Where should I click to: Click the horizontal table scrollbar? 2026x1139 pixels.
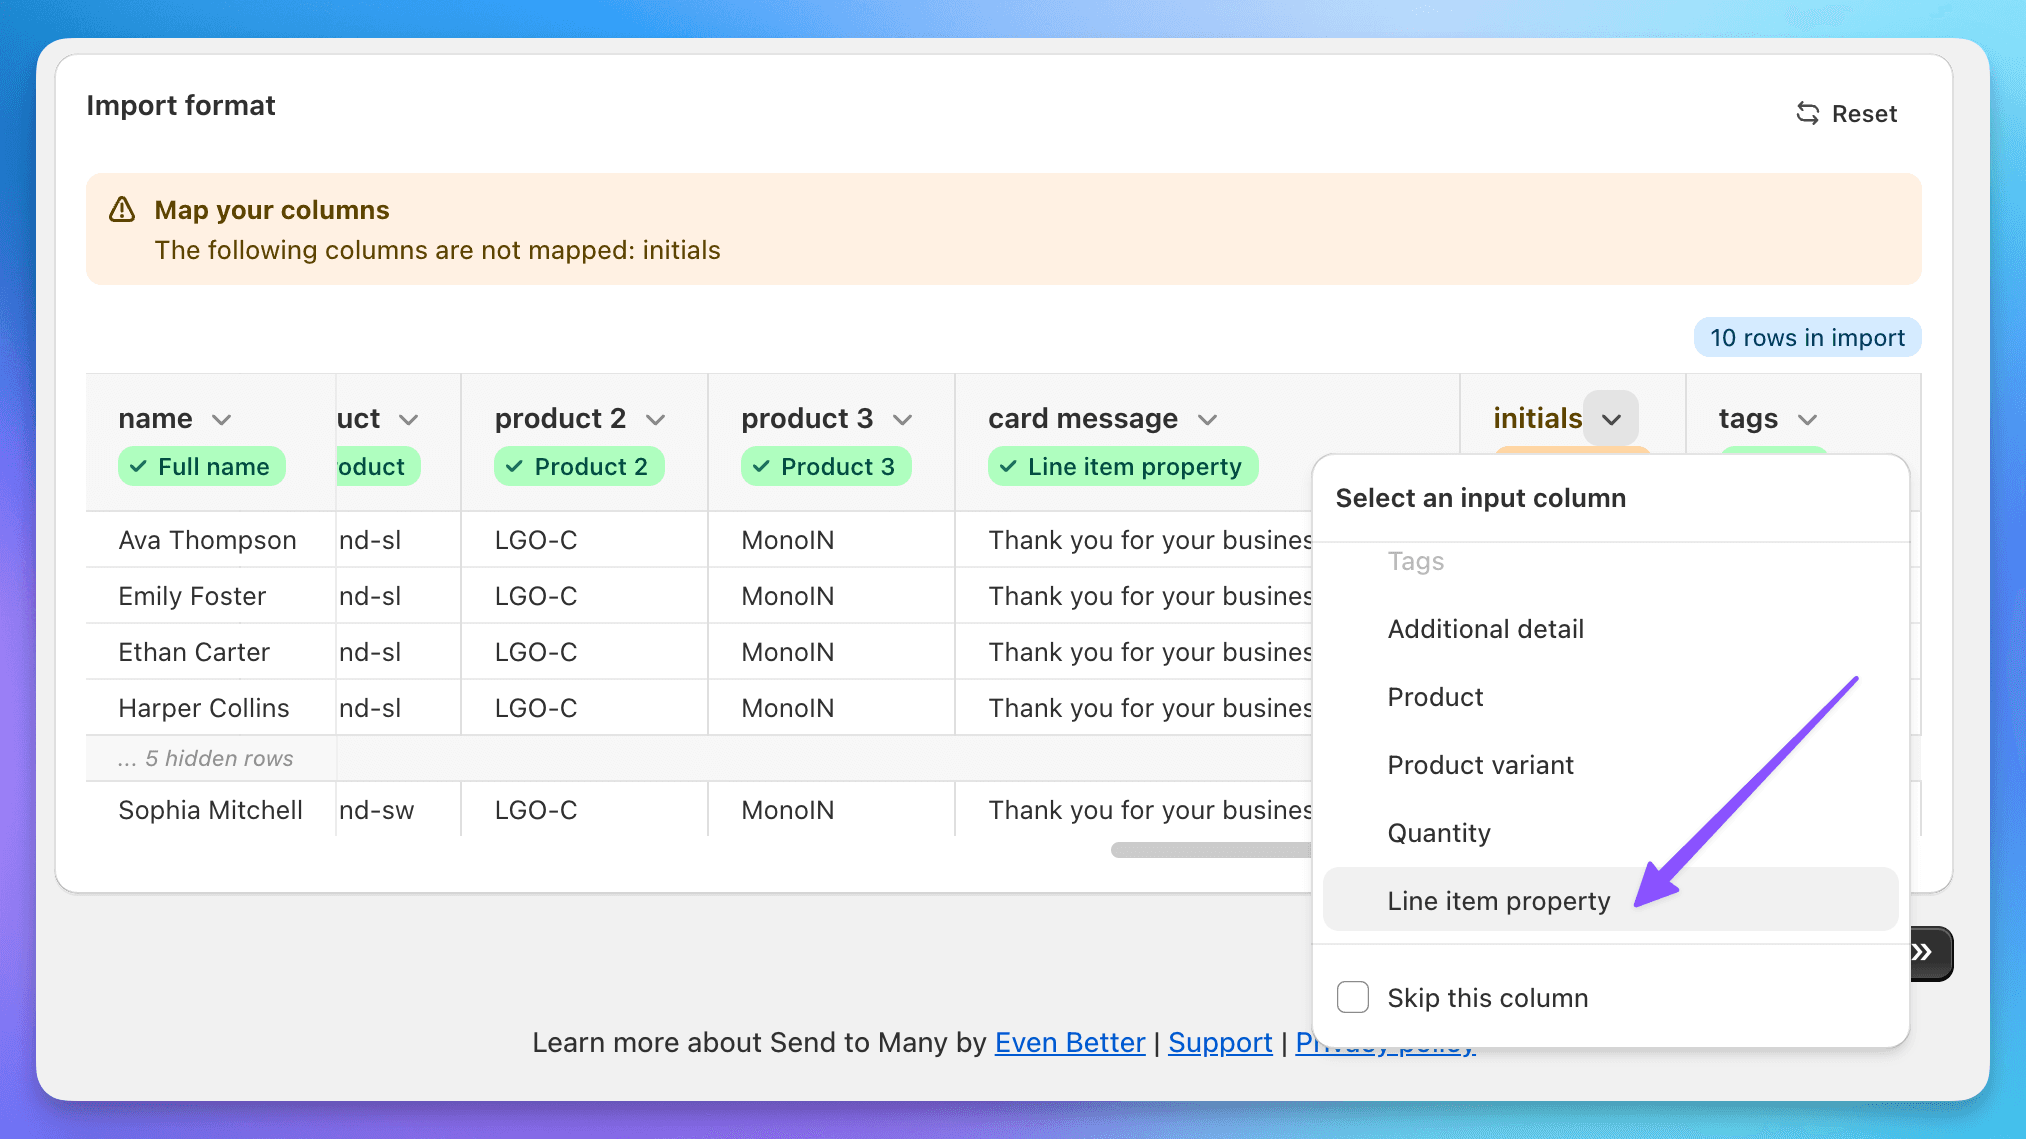tap(1210, 850)
